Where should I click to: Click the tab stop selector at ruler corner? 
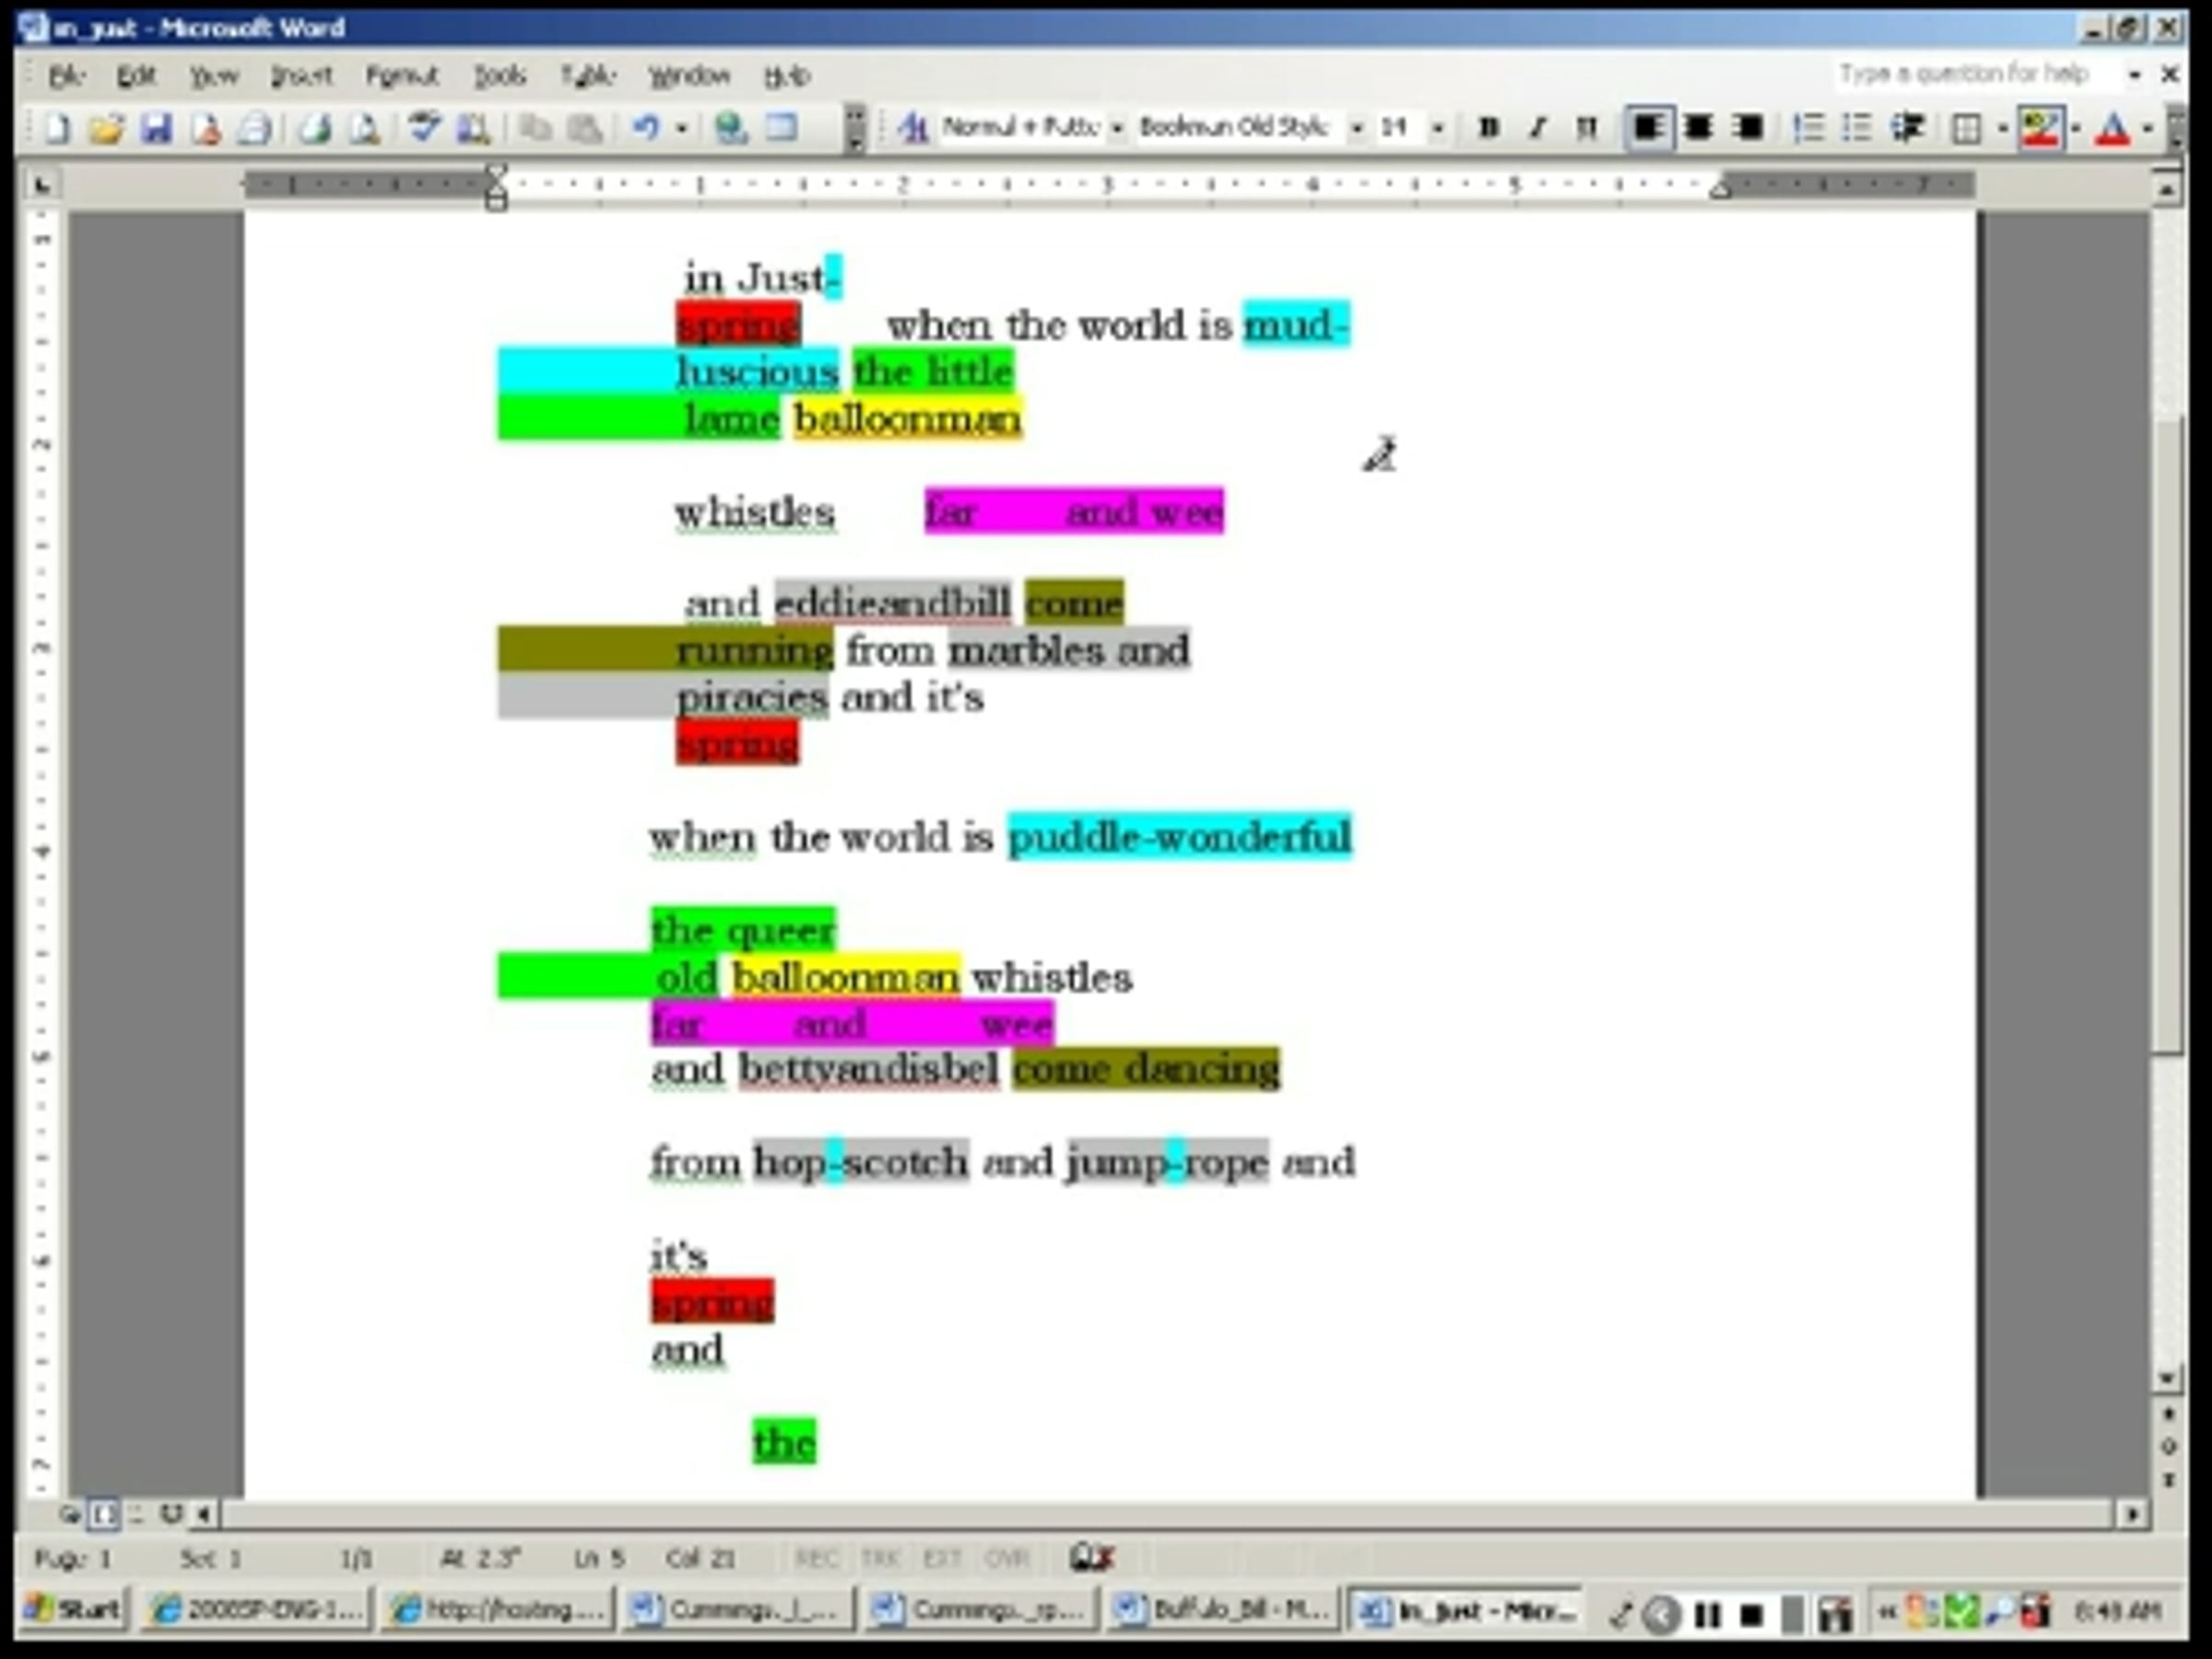point(42,184)
